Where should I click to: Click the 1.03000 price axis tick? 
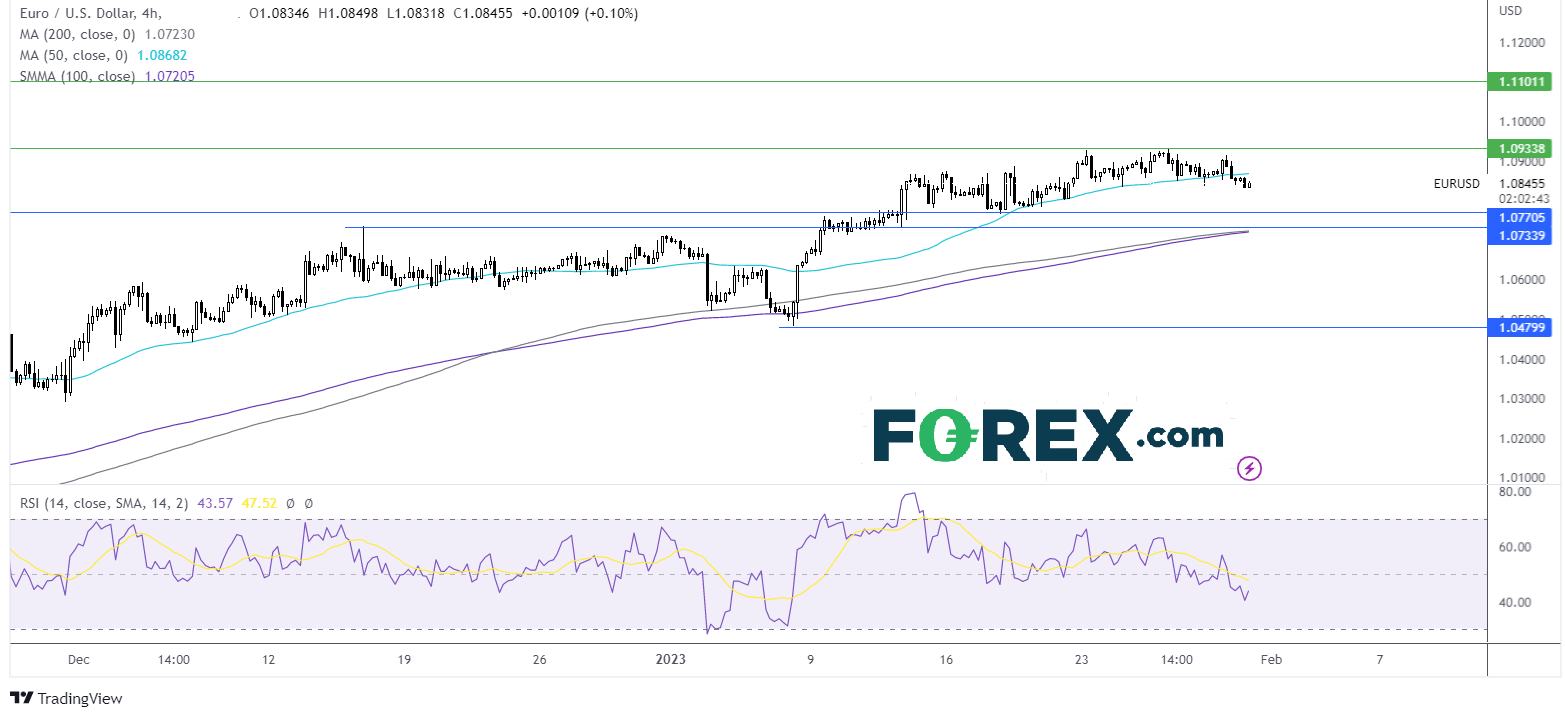click(1522, 399)
